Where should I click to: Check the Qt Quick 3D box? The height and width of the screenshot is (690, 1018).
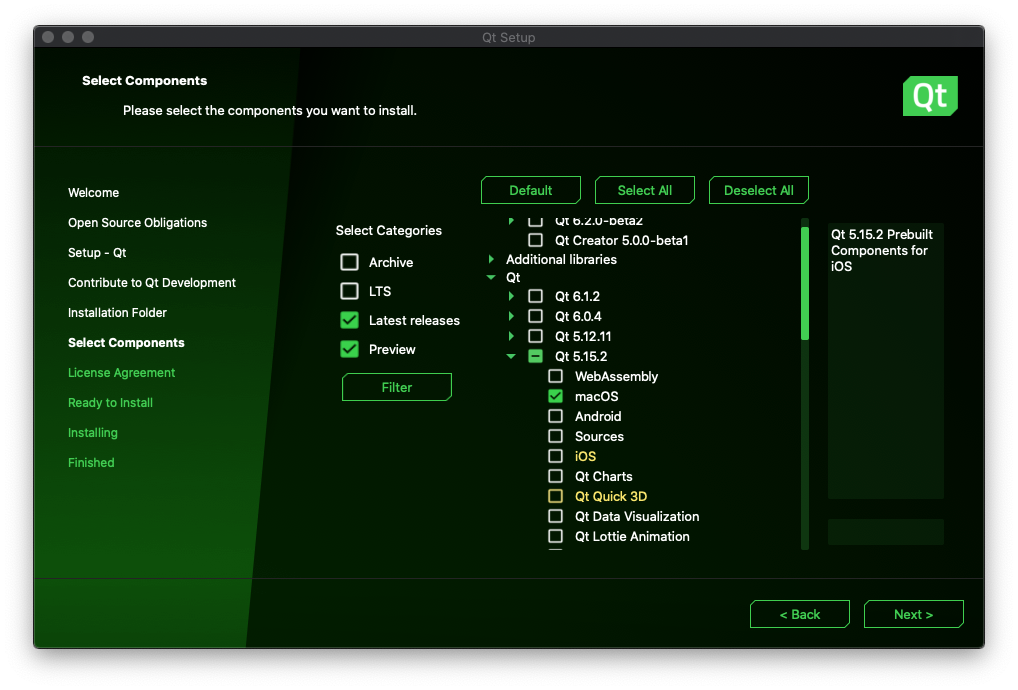click(x=556, y=497)
